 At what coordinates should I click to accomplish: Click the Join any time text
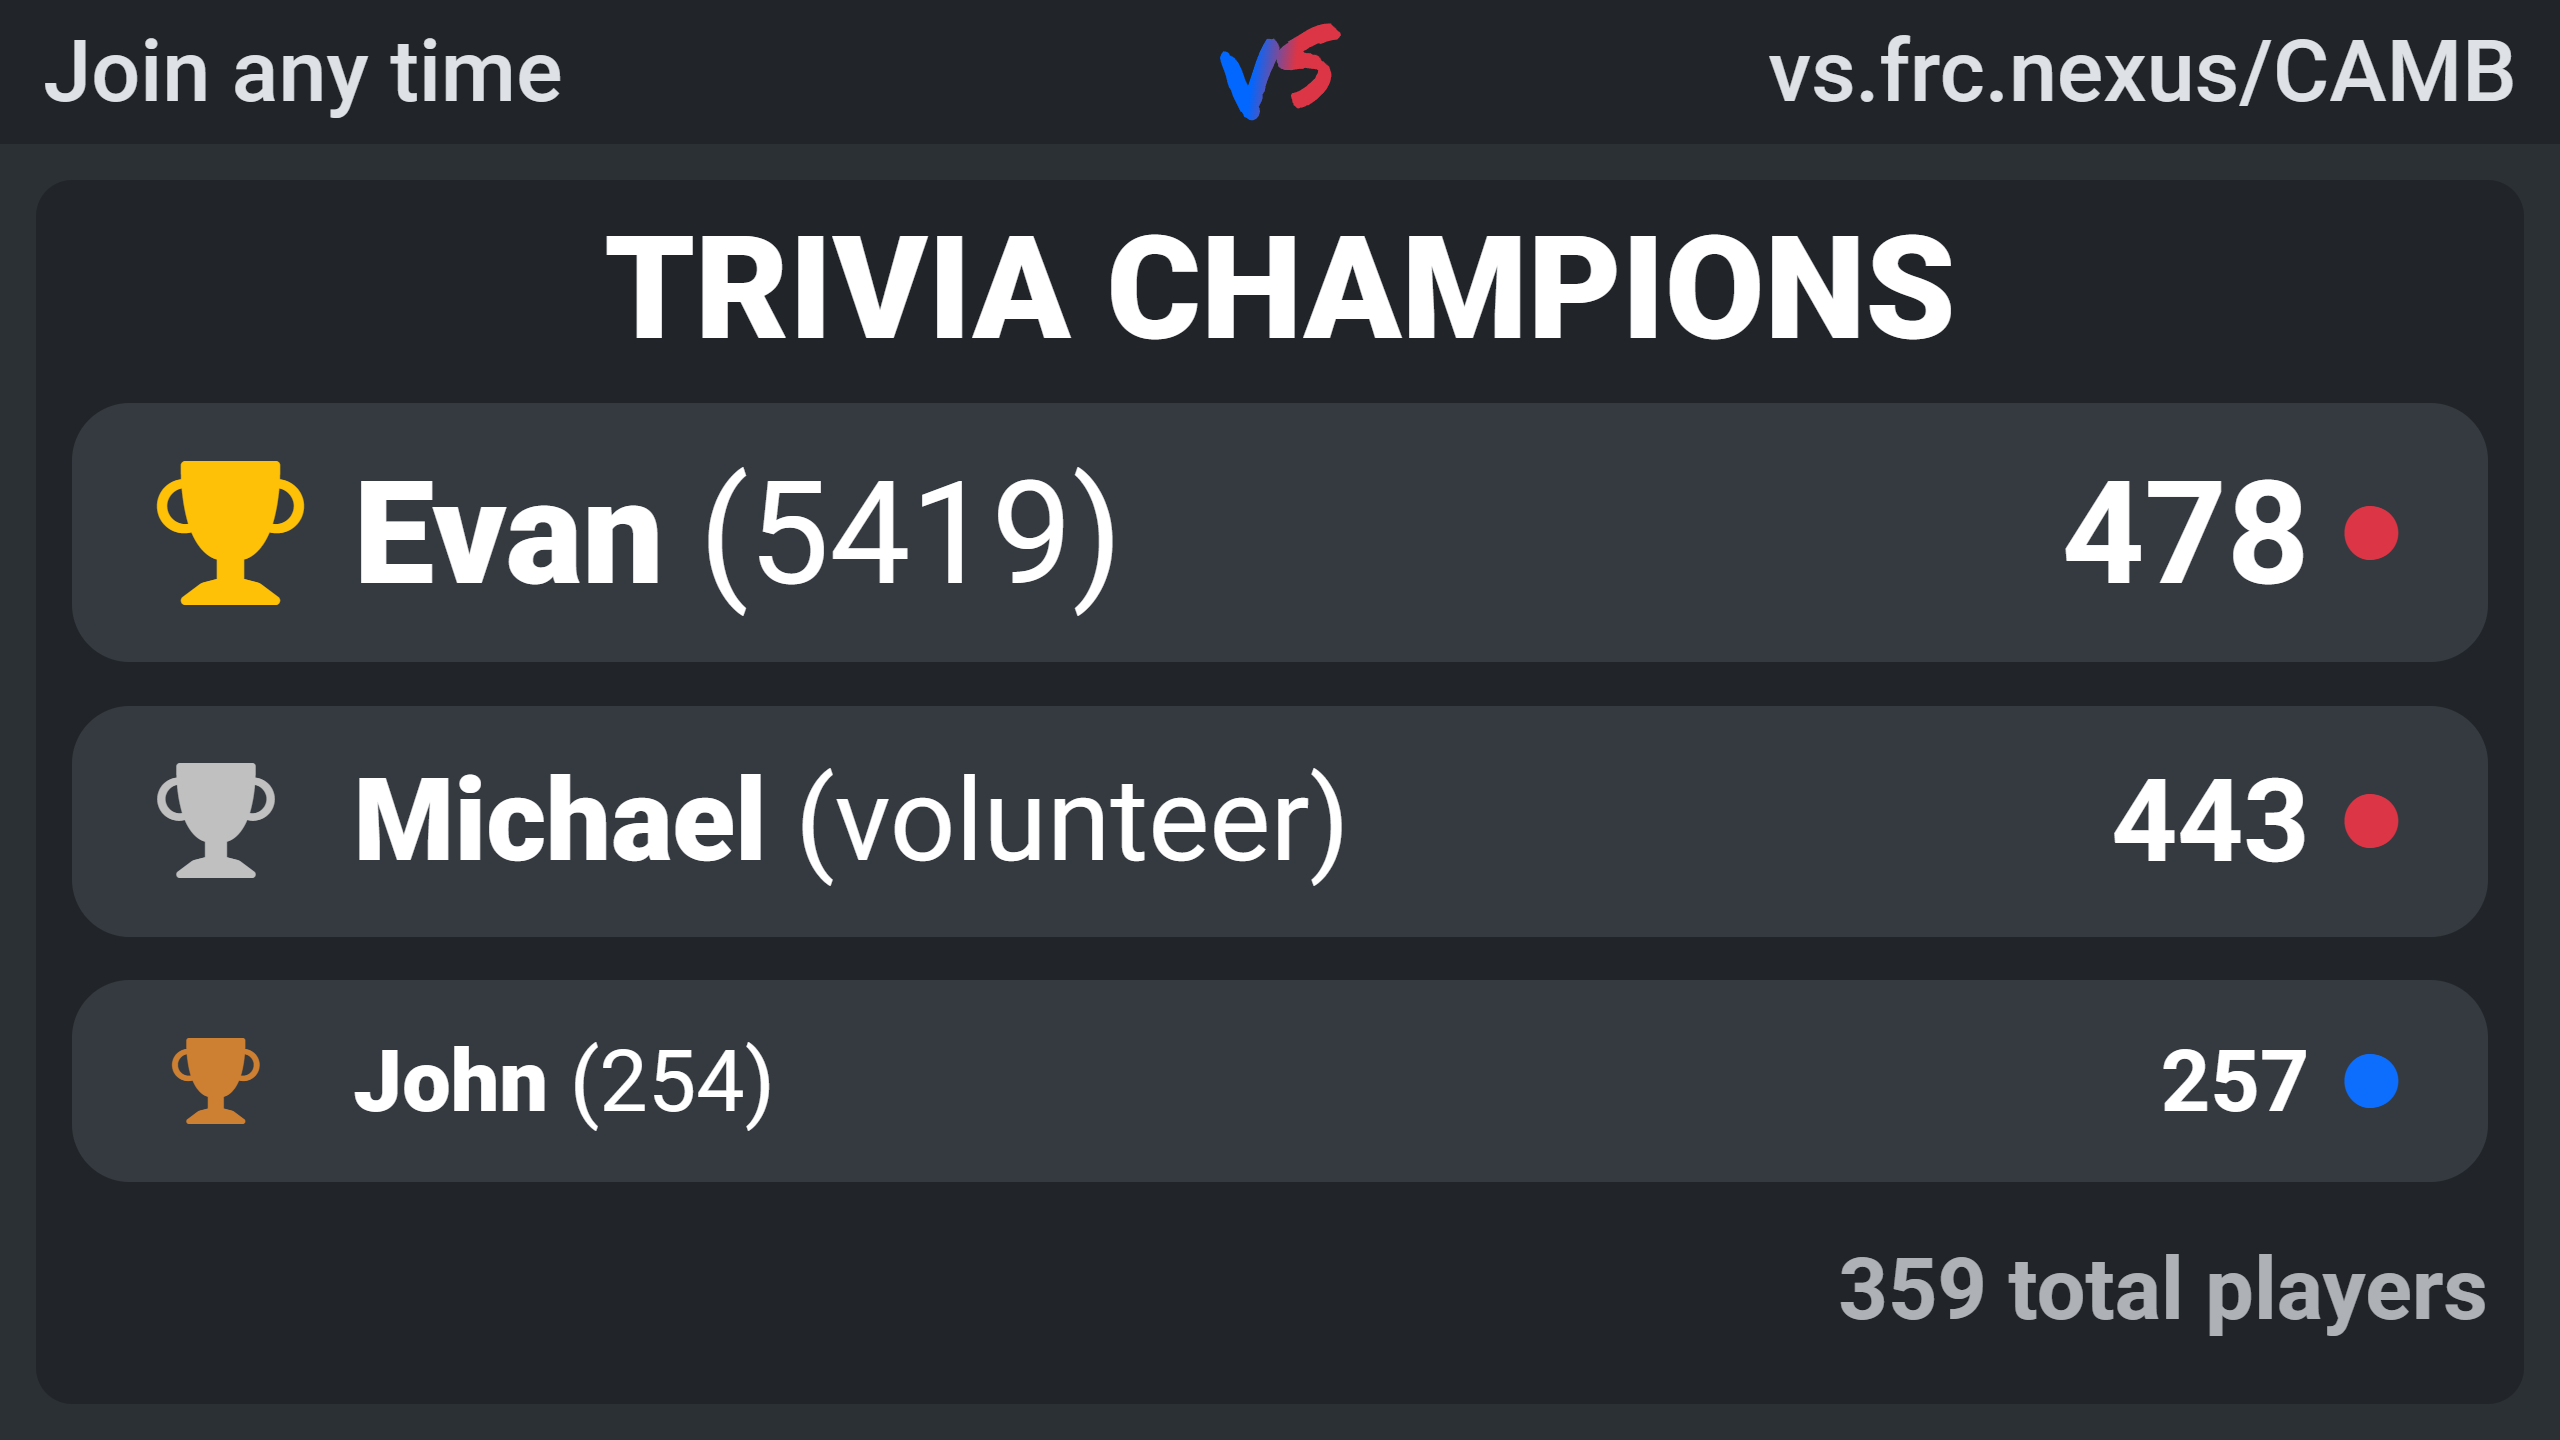tap(303, 75)
